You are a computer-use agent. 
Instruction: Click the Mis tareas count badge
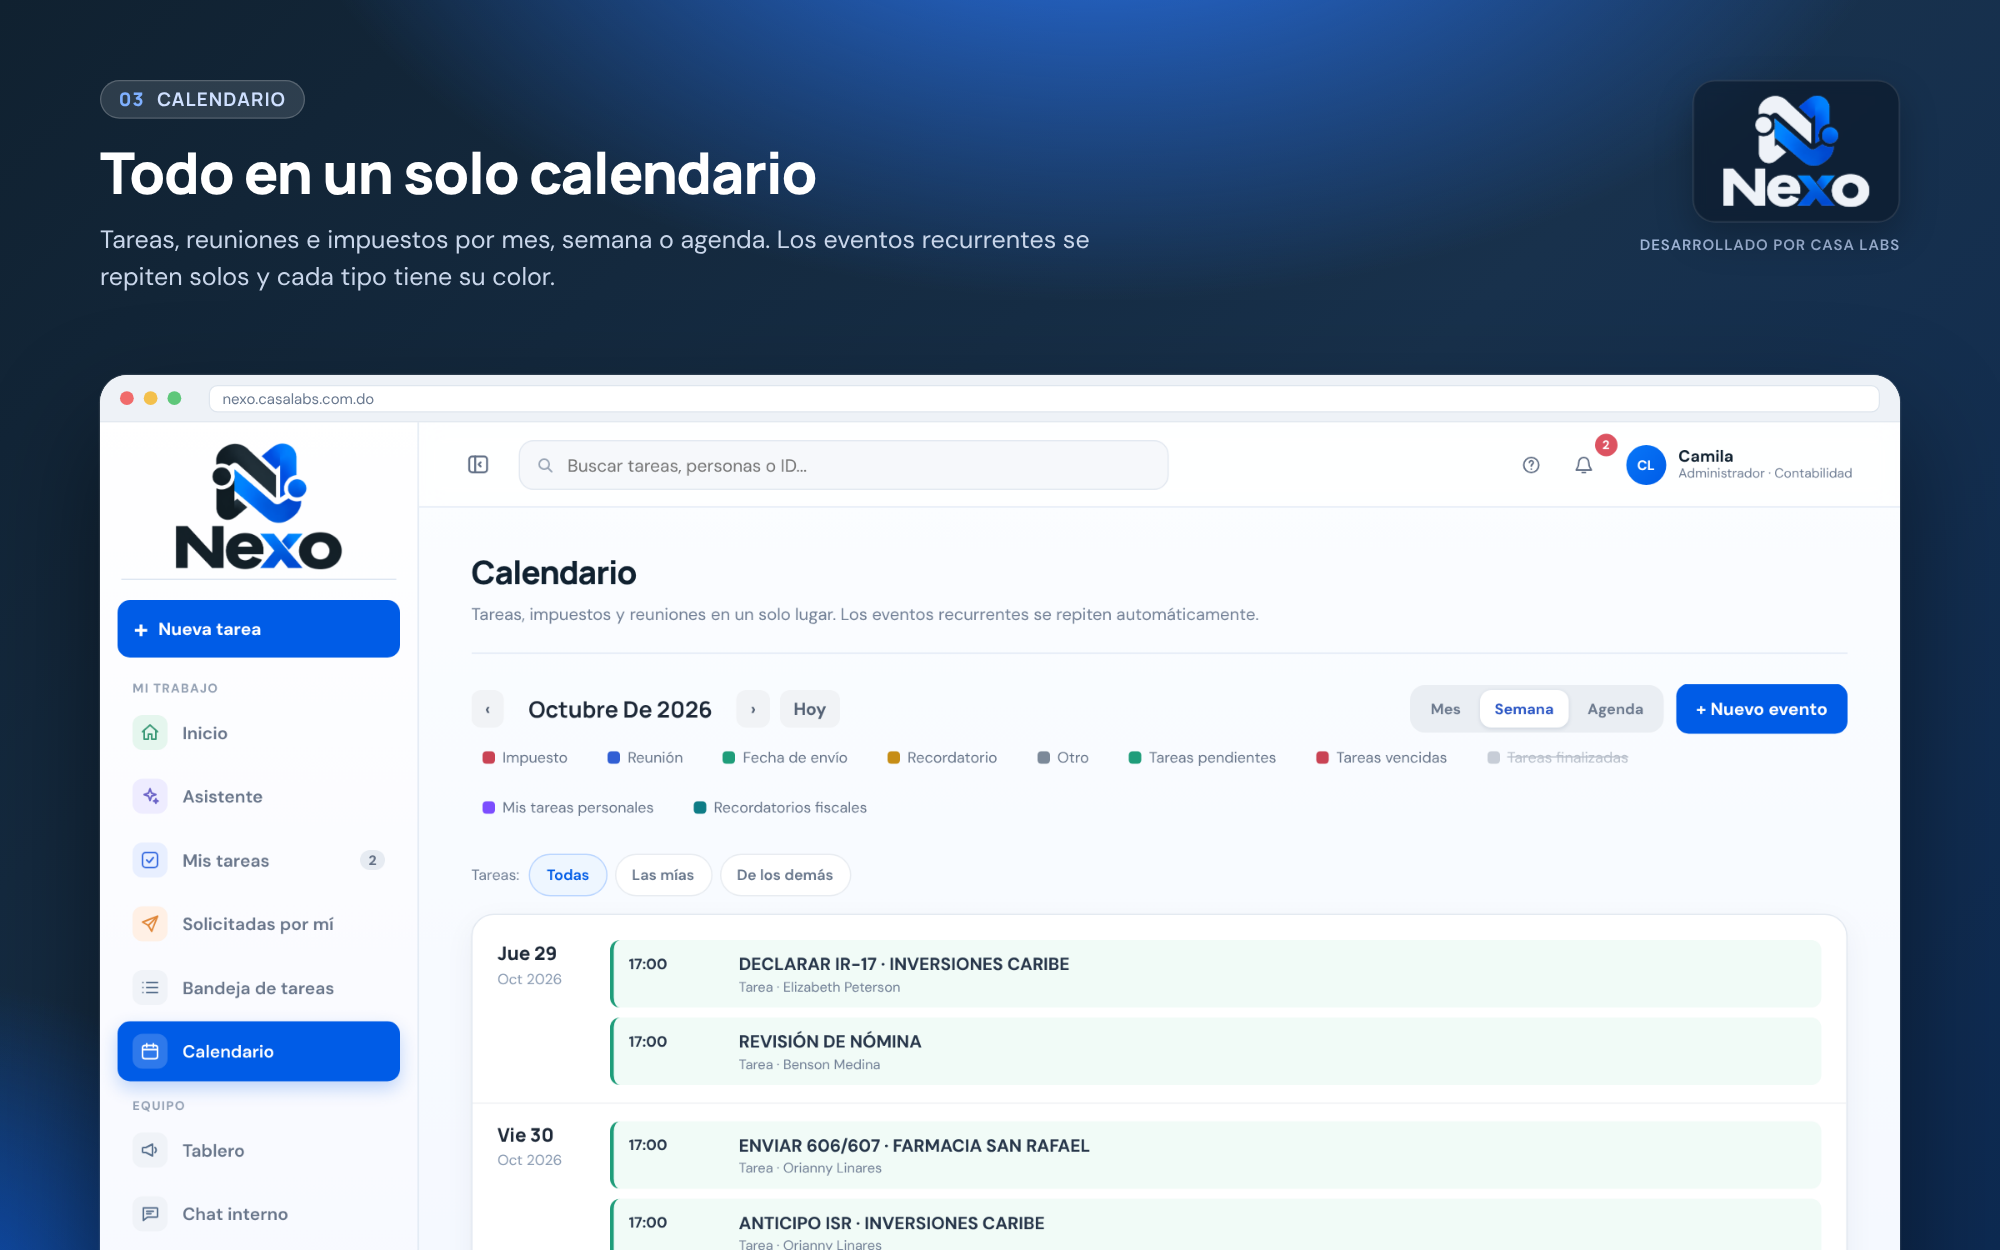372,860
